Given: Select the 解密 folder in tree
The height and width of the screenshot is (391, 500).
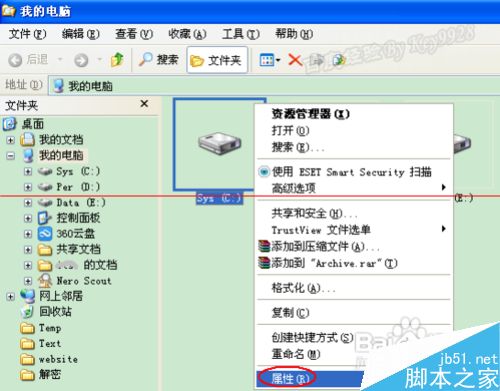Looking at the screenshot, I should [40, 375].
